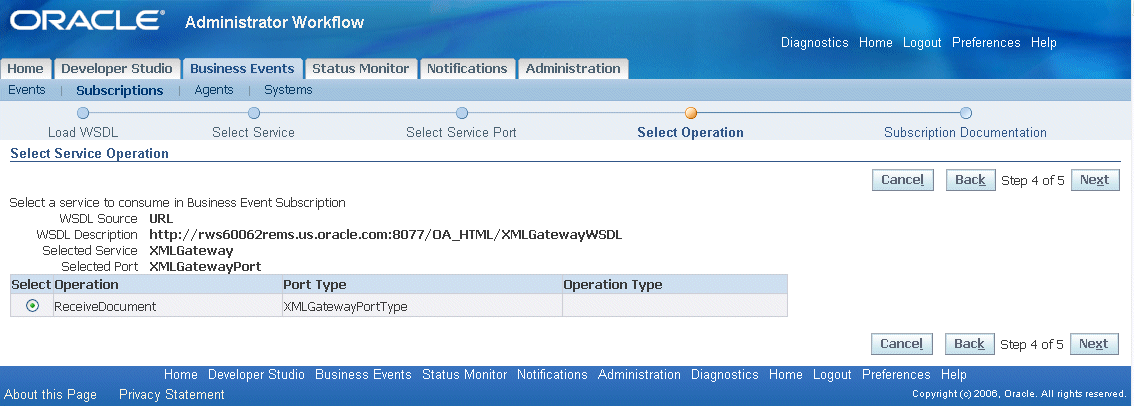This screenshot has width=1134, height=406.
Task: Open the Administration tab
Action: (x=573, y=69)
